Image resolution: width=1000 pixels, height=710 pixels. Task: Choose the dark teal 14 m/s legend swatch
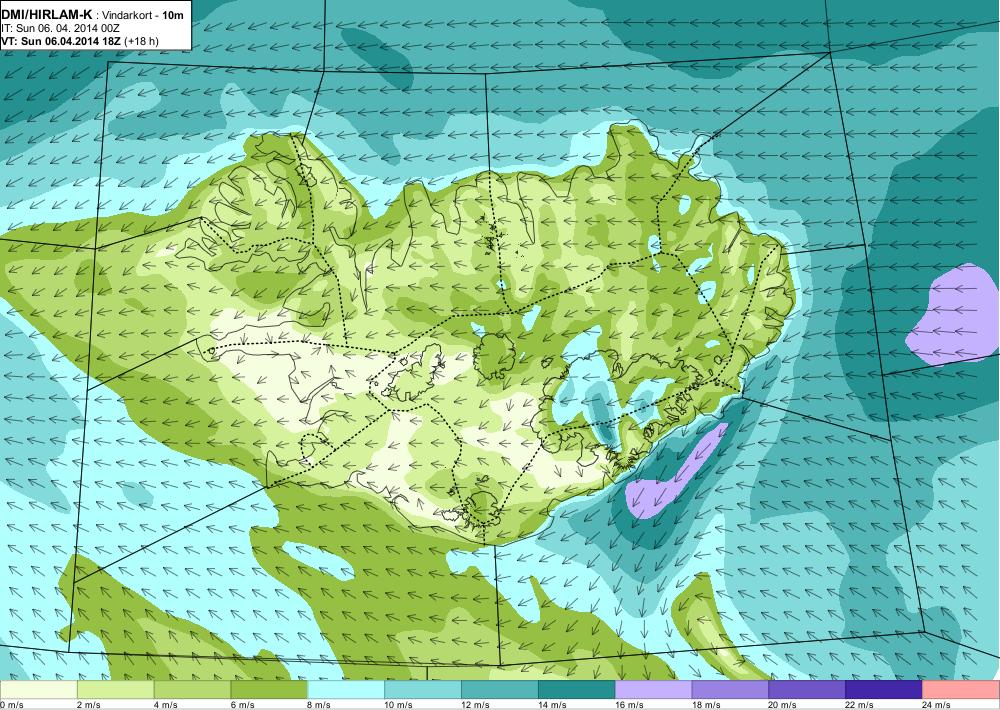click(x=577, y=690)
